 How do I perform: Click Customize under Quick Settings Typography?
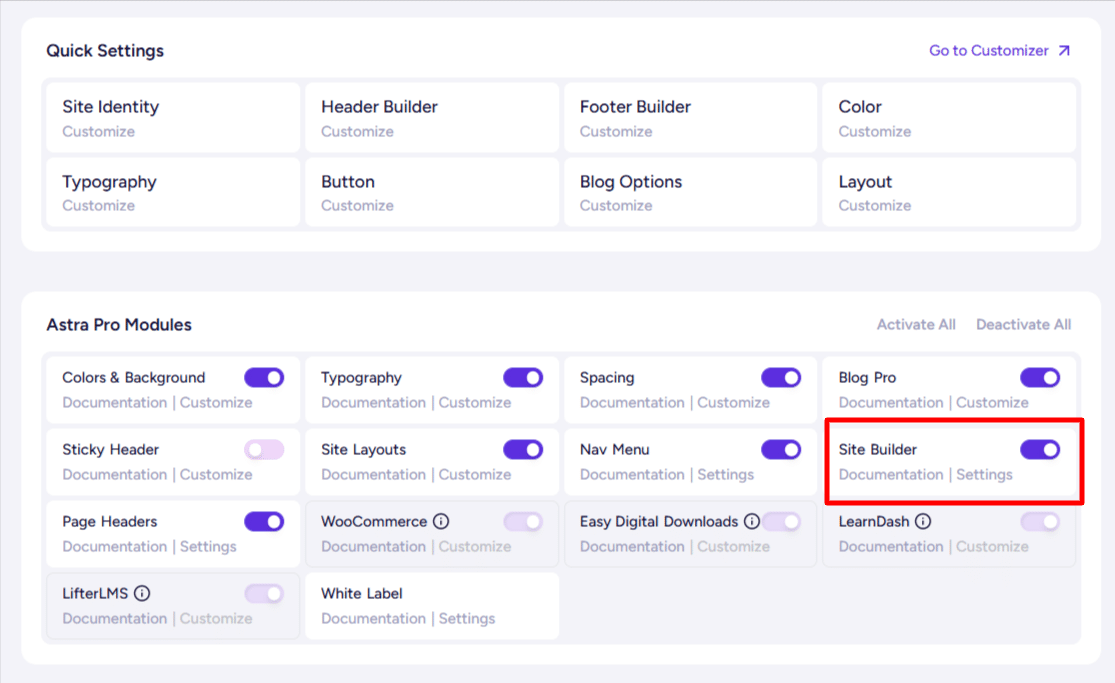98,206
